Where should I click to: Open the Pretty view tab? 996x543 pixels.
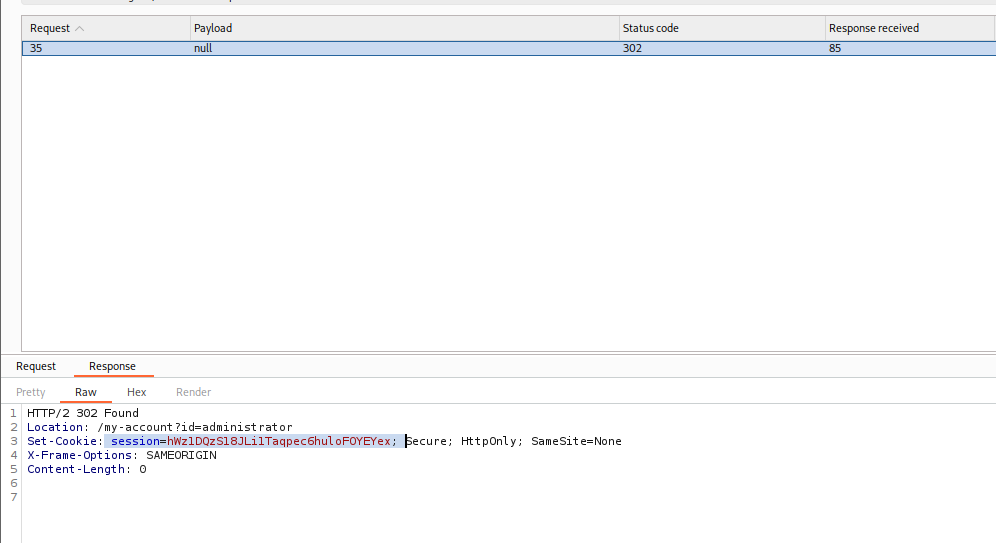coord(31,392)
